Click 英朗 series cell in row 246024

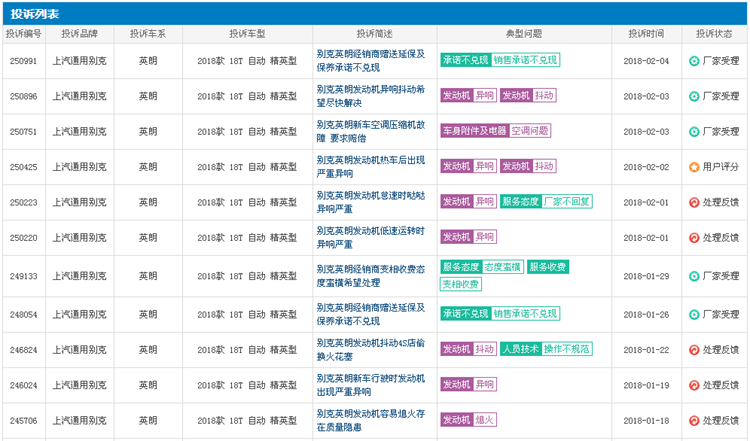(x=148, y=385)
